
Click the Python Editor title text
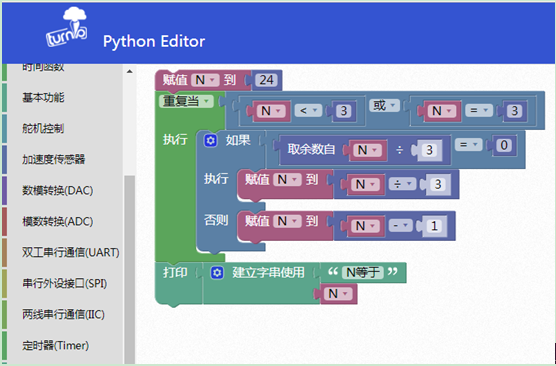tap(154, 41)
